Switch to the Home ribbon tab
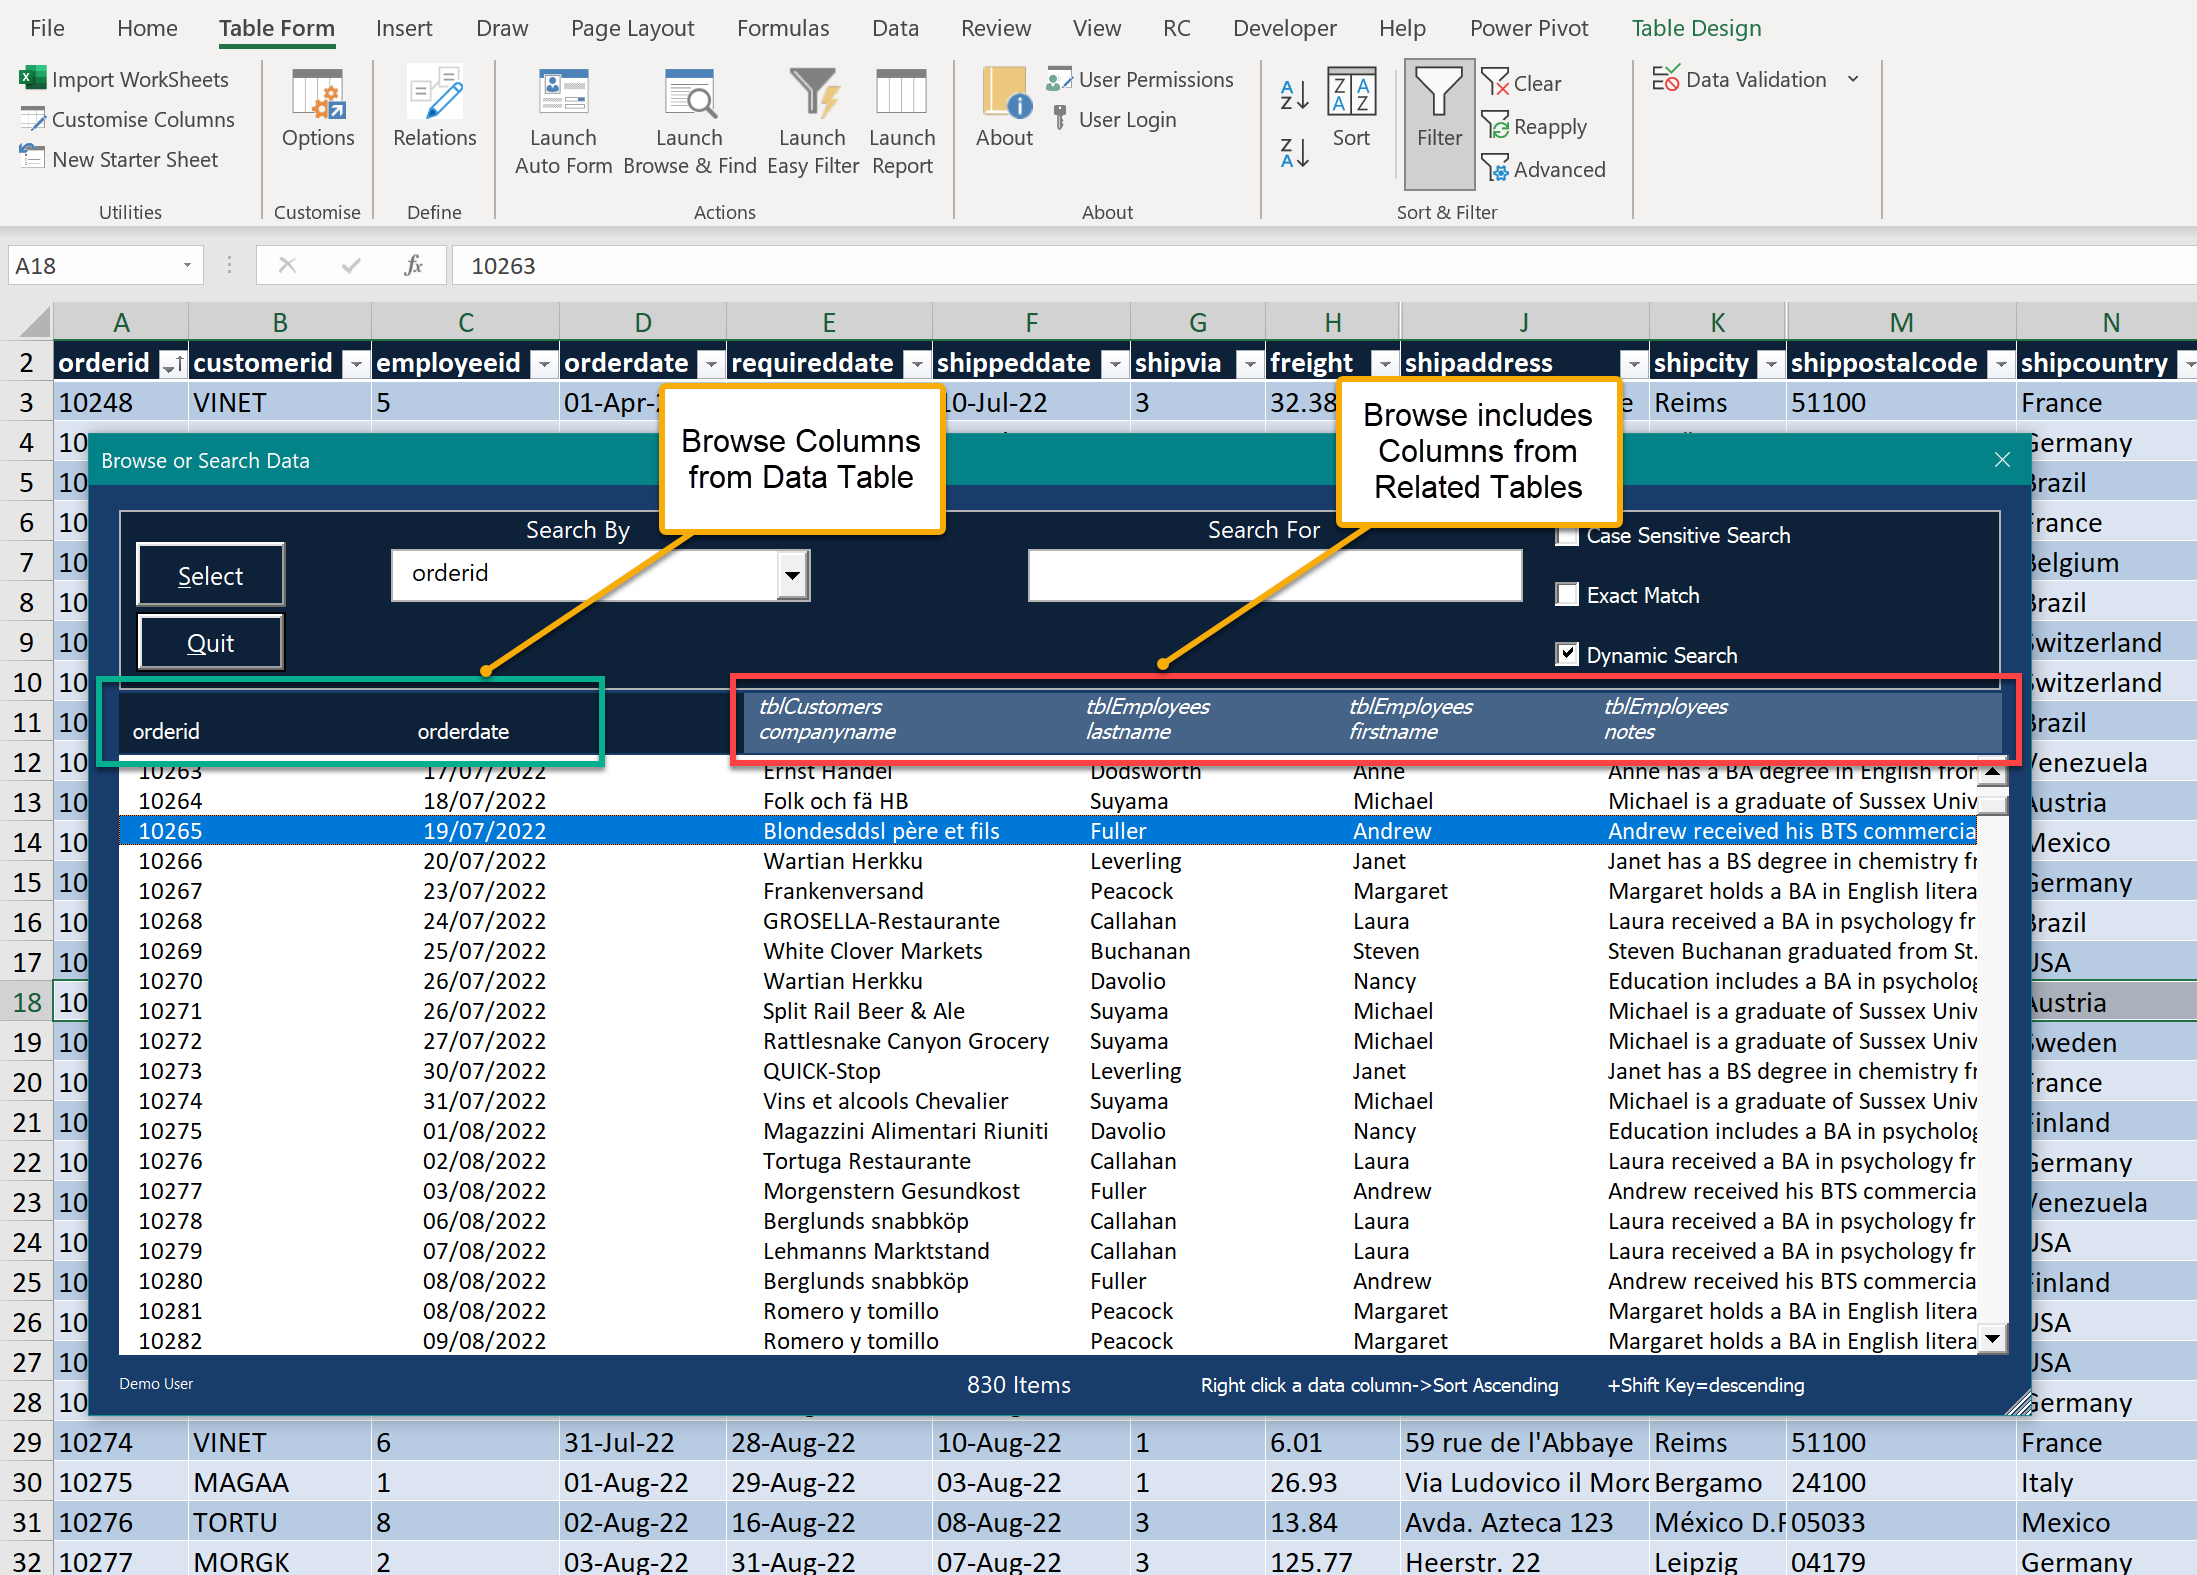This screenshot has height=1575, width=2197. click(147, 28)
